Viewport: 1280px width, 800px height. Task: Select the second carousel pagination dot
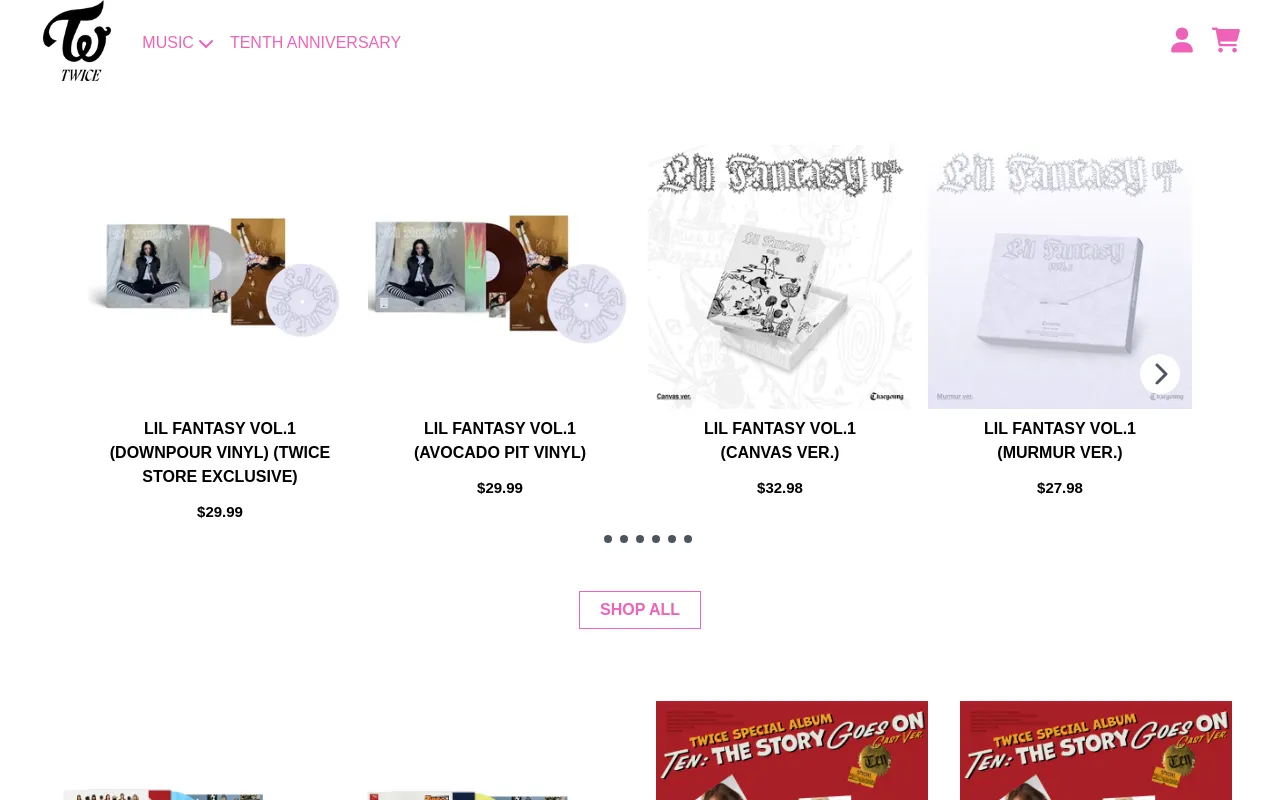[x=624, y=539]
